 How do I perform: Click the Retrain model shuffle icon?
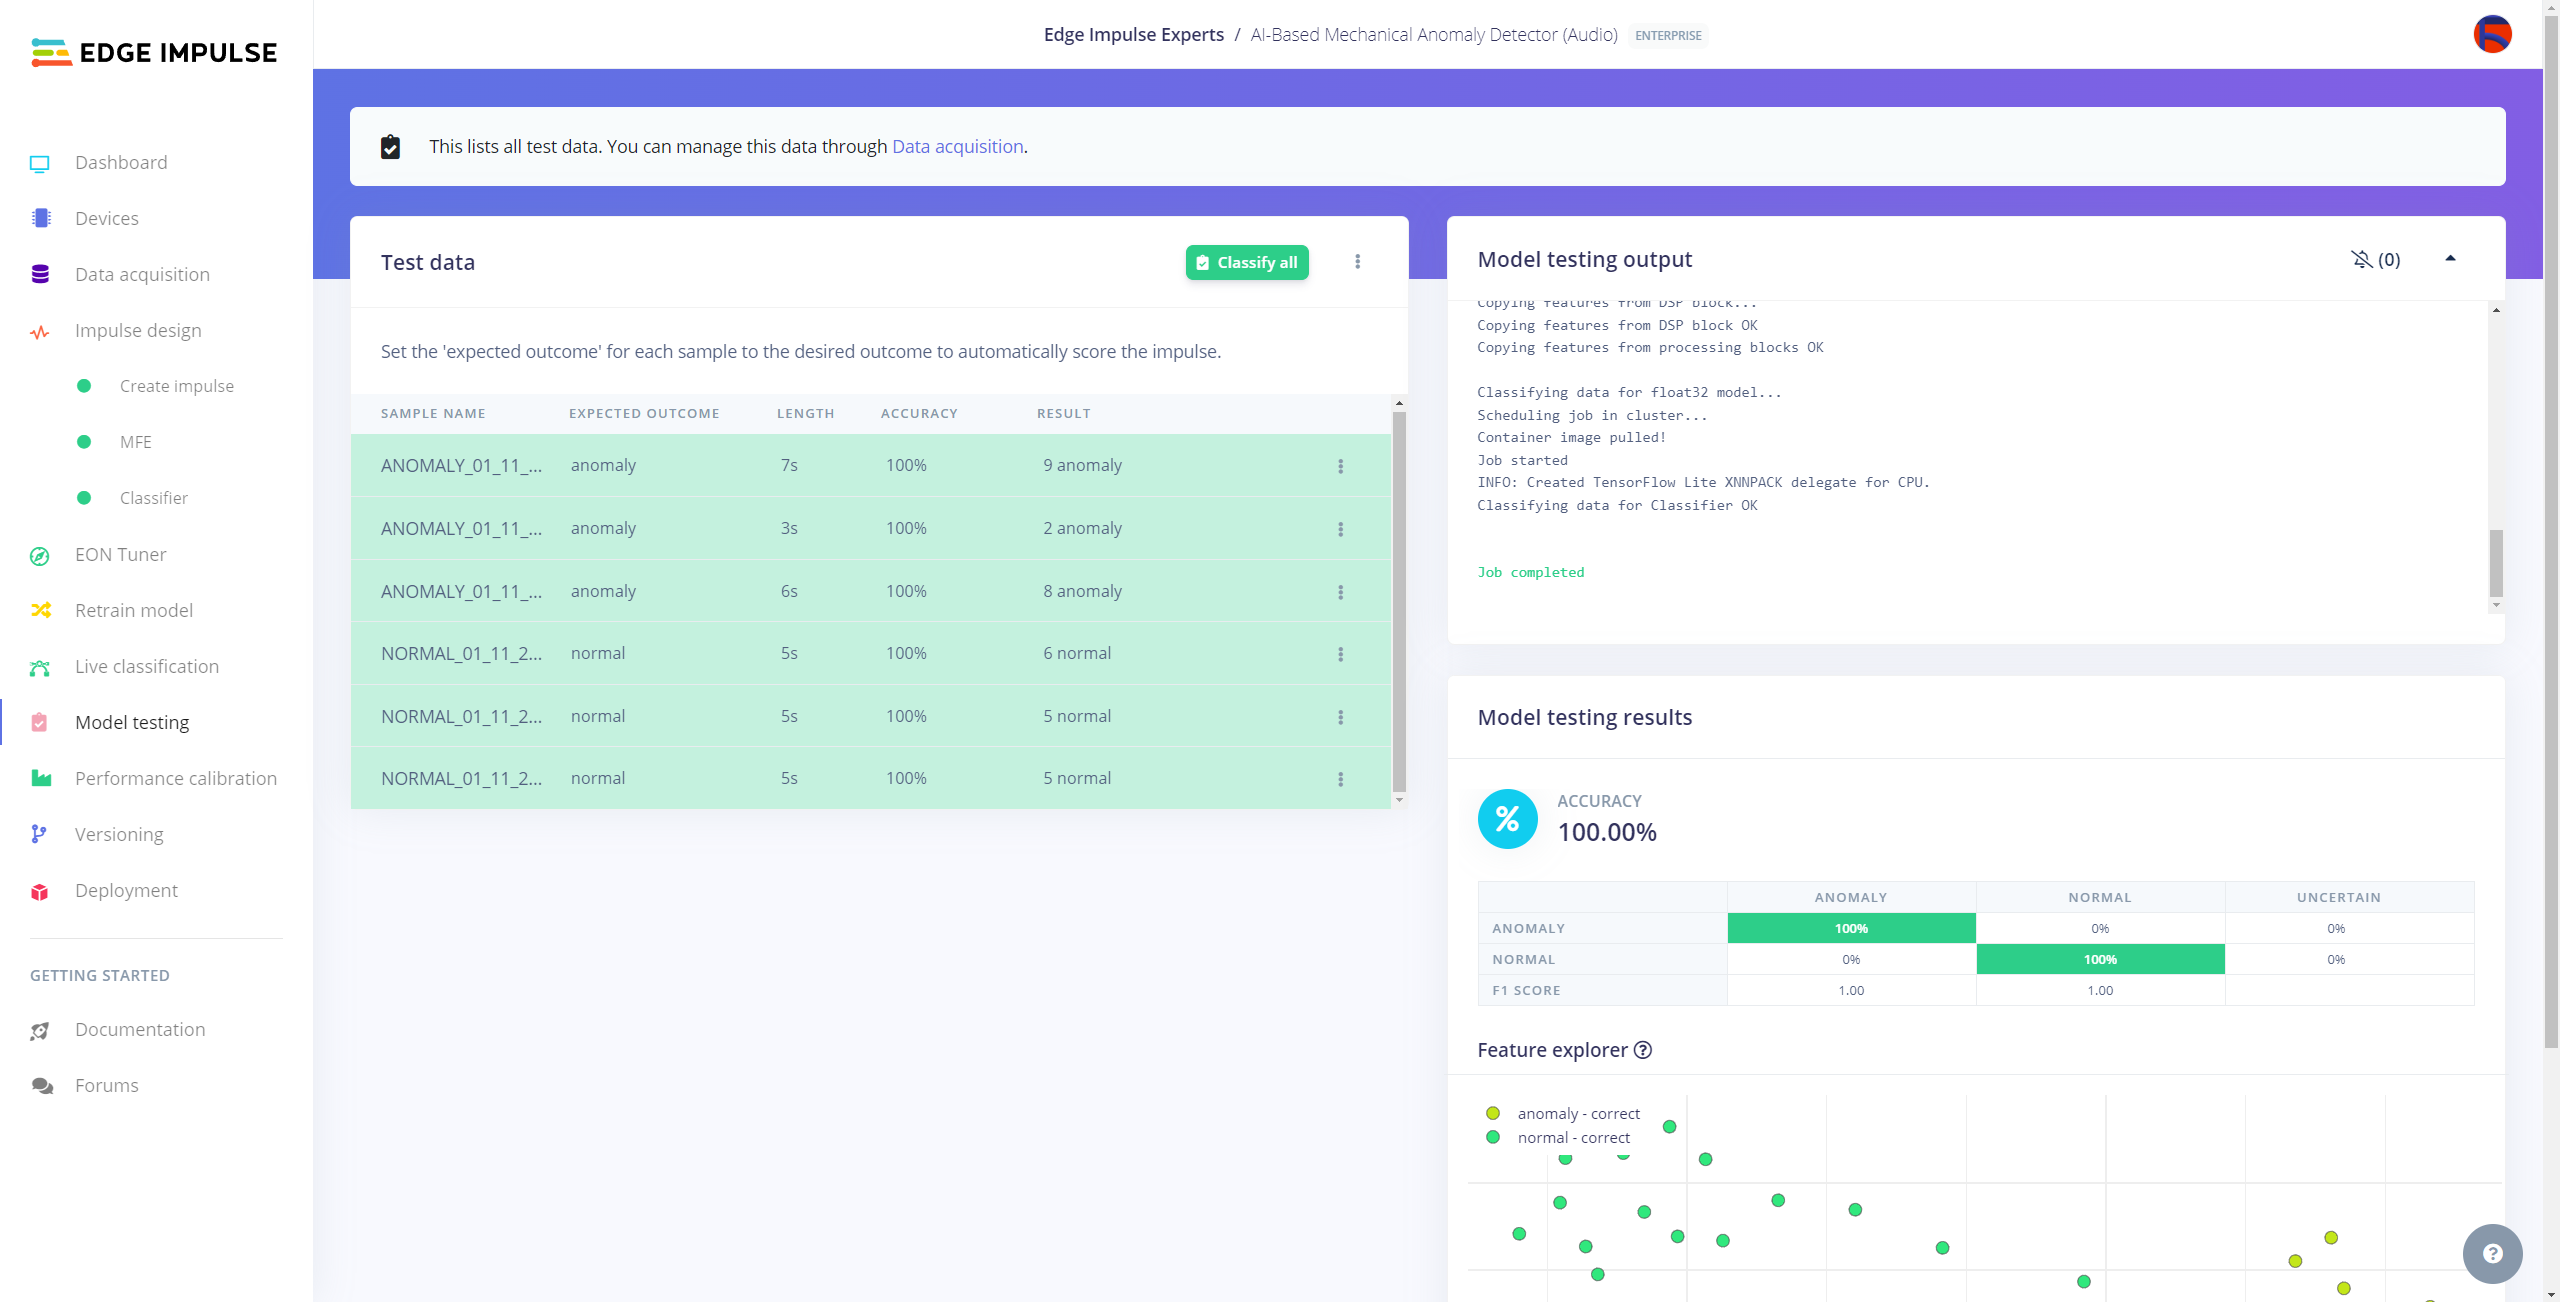click(40, 610)
